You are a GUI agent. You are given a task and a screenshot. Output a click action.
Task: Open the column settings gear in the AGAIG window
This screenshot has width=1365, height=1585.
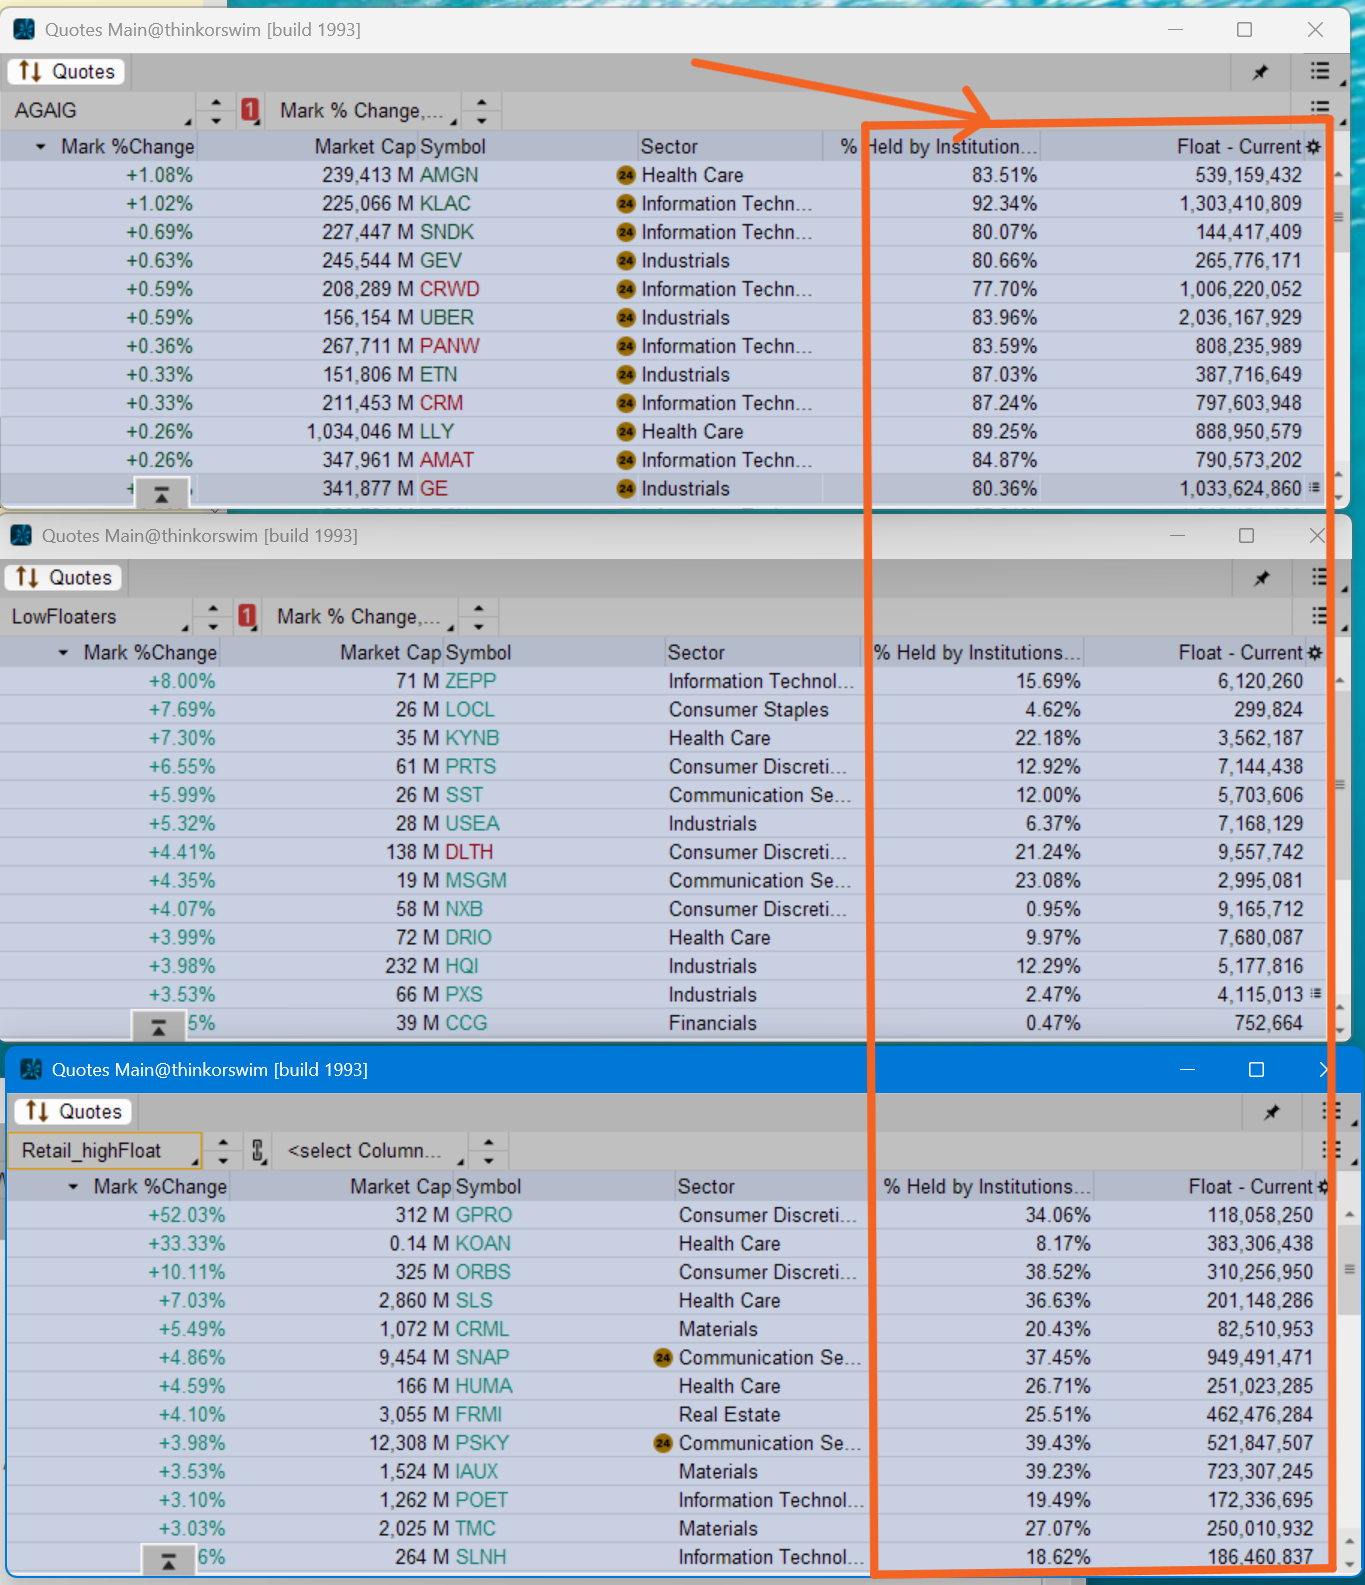tap(1313, 147)
